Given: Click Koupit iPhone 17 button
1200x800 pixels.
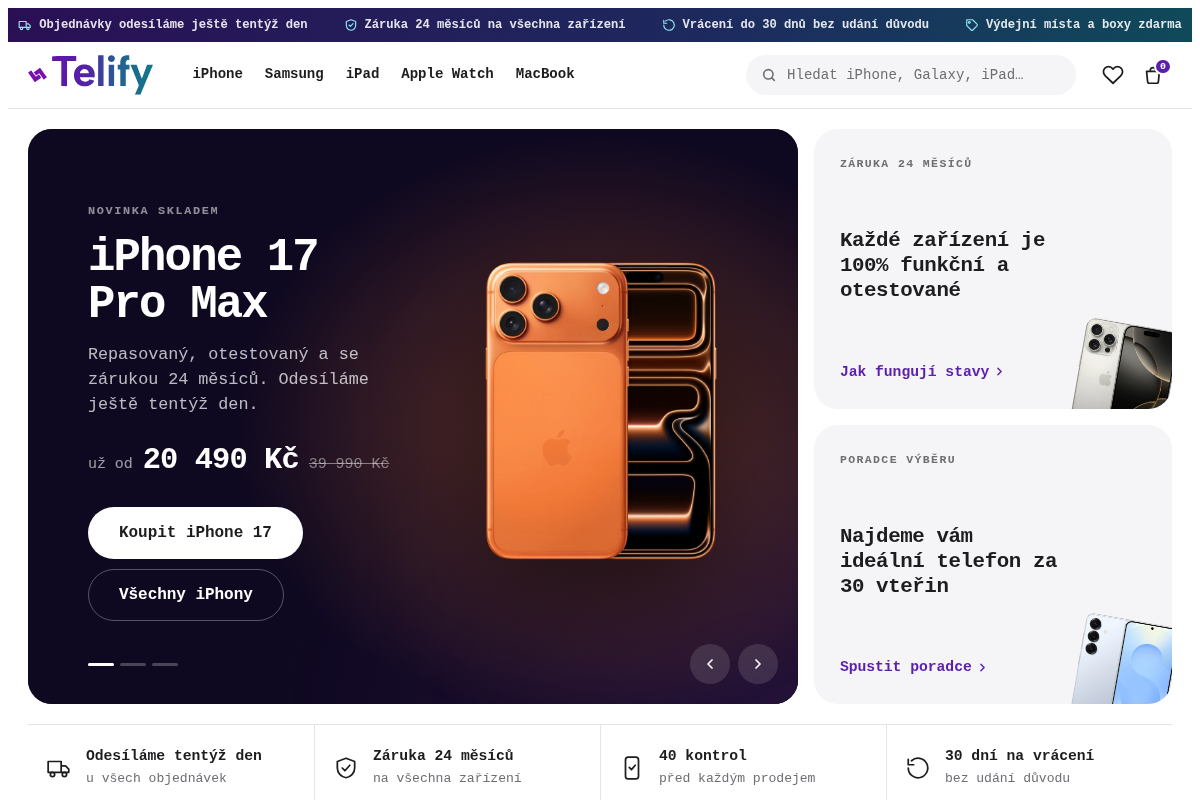Looking at the screenshot, I should pyautogui.click(x=195, y=533).
